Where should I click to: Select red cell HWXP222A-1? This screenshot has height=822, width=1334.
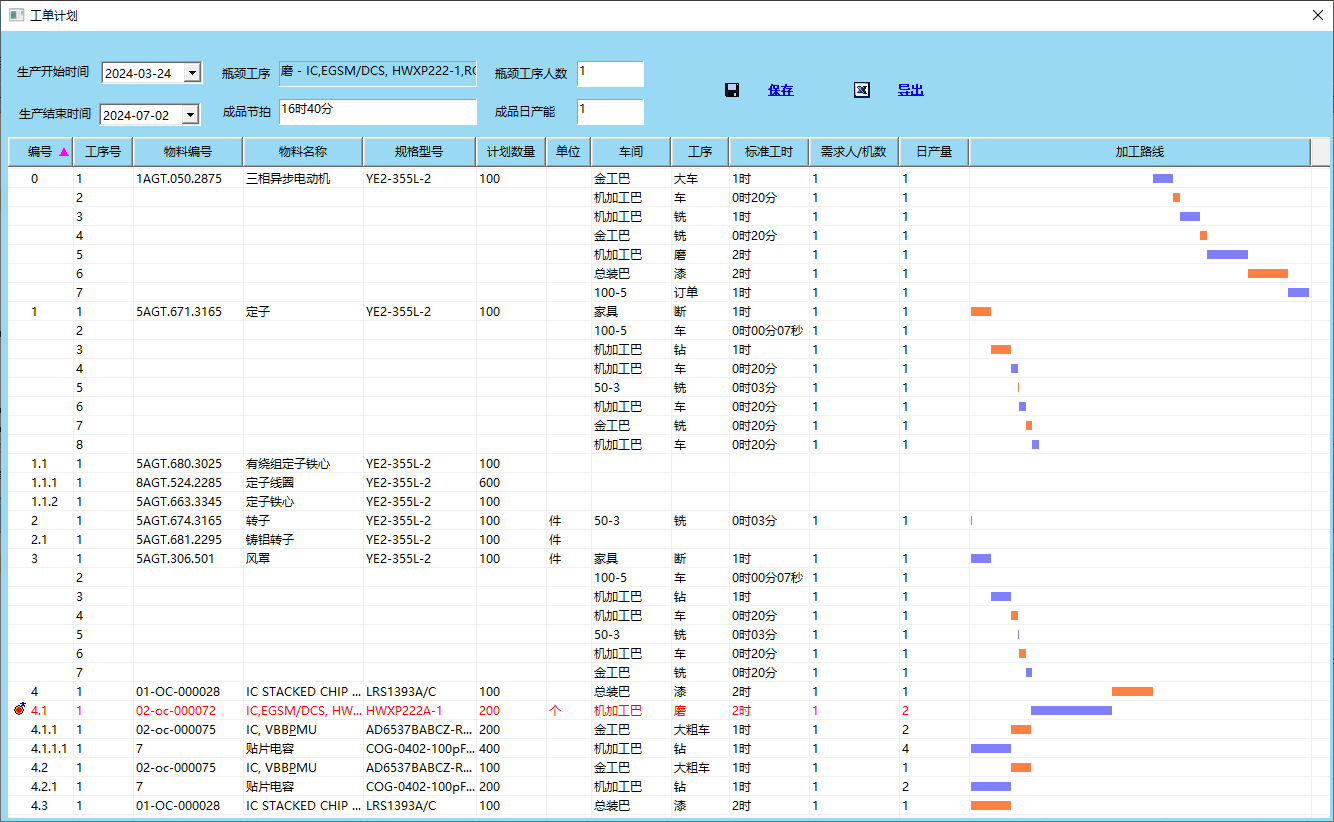(x=420, y=711)
